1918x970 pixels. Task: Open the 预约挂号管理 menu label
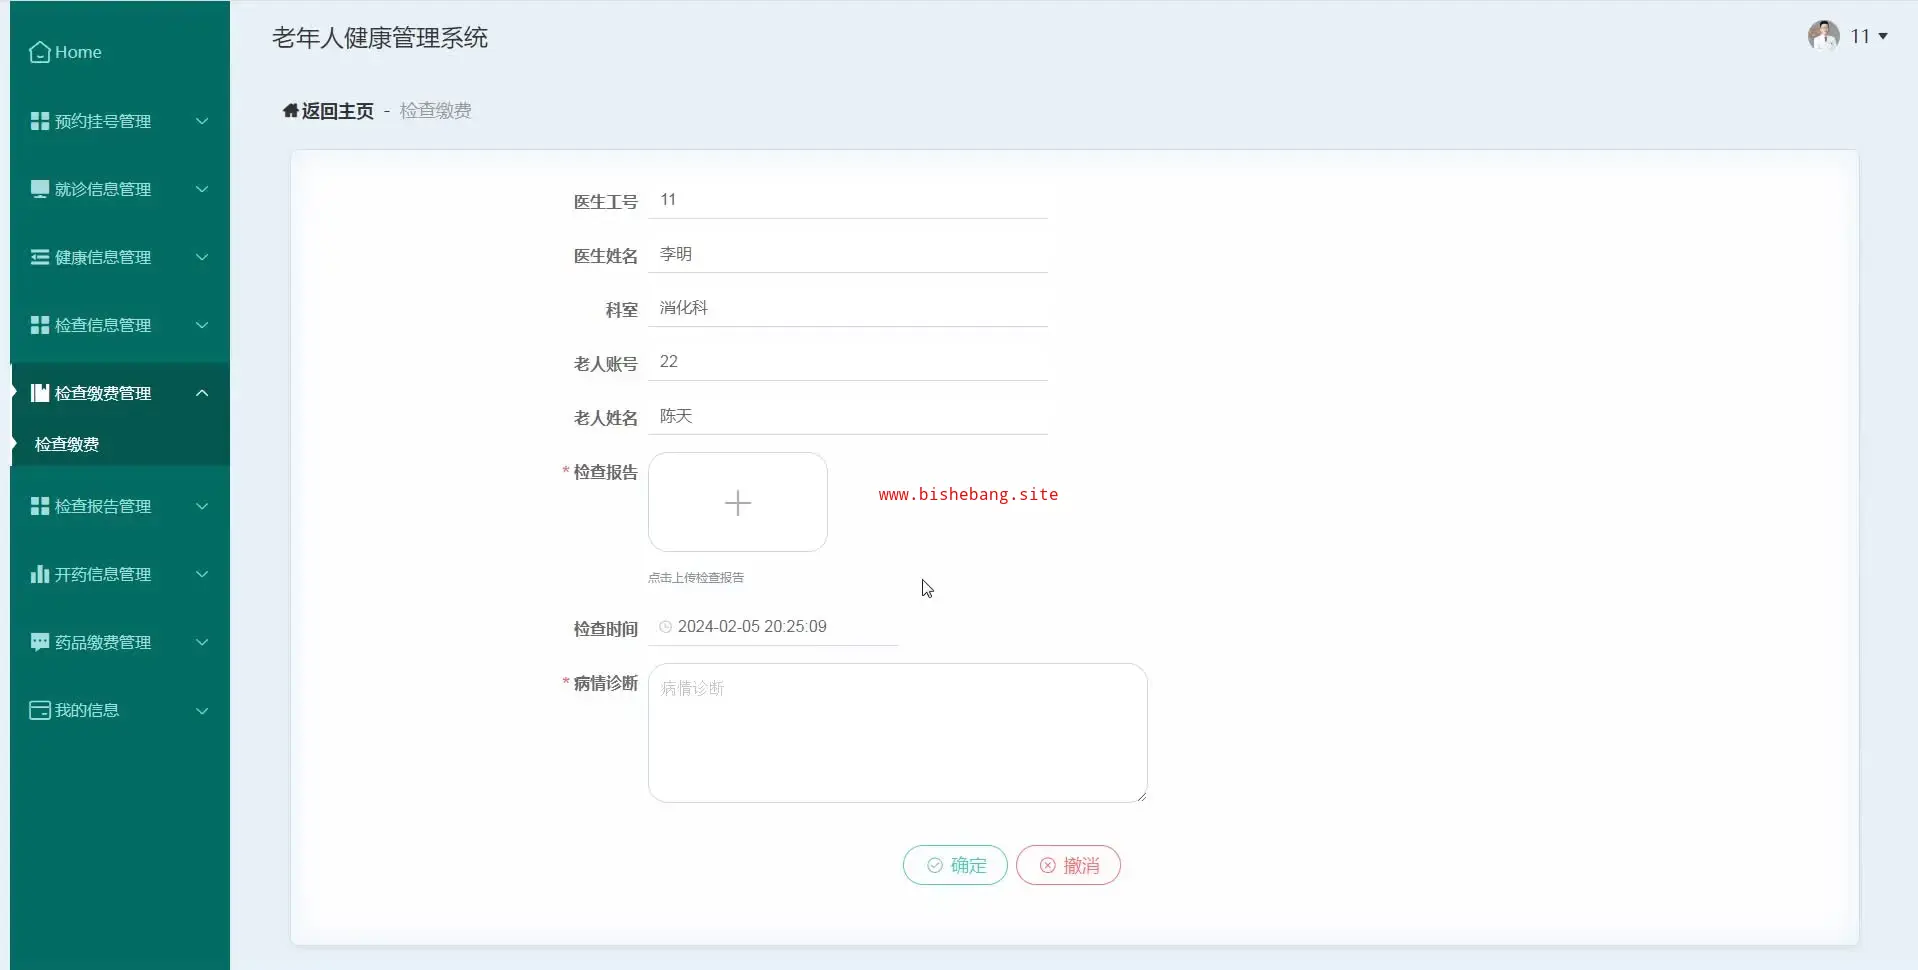click(103, 121)
